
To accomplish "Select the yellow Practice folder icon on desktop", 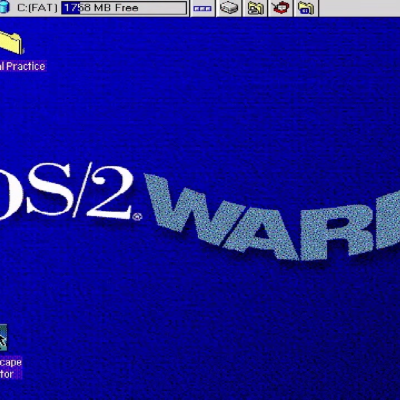I will (x=11, y=42).
